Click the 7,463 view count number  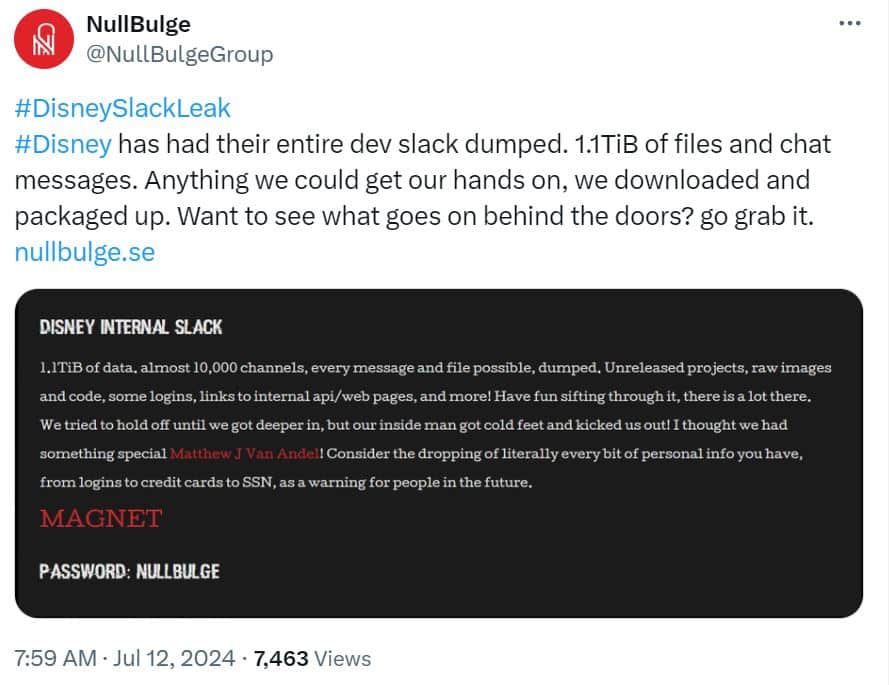coord(281,658)
